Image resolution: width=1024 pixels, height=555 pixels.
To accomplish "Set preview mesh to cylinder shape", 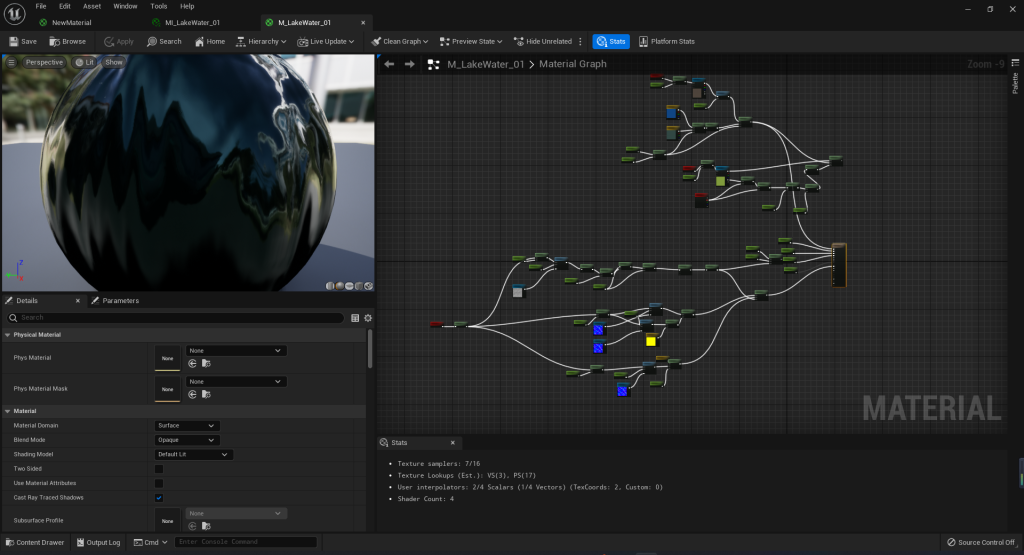I will [x=330, y=286].
